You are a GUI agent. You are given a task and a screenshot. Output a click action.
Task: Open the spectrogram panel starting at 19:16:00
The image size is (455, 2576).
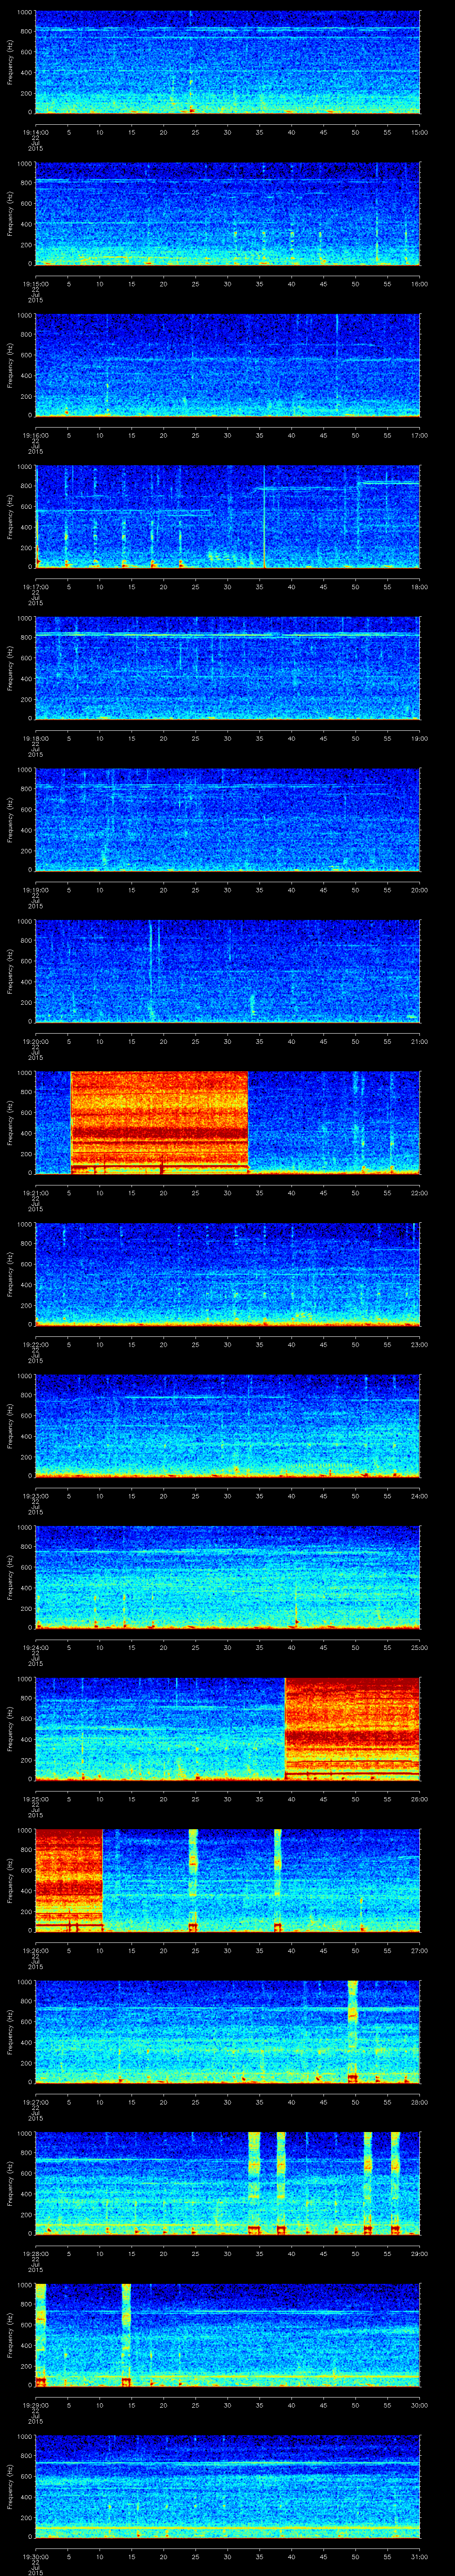(x=228, y=365)
